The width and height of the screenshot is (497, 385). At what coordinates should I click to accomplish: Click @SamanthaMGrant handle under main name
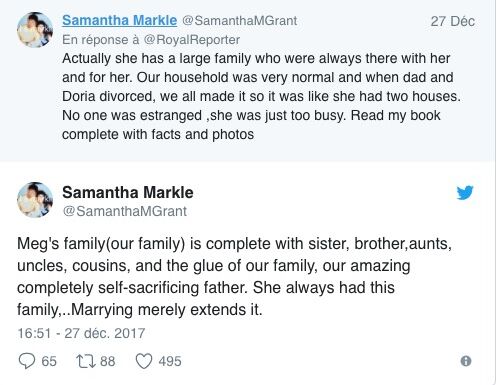(x=125, y=211)
